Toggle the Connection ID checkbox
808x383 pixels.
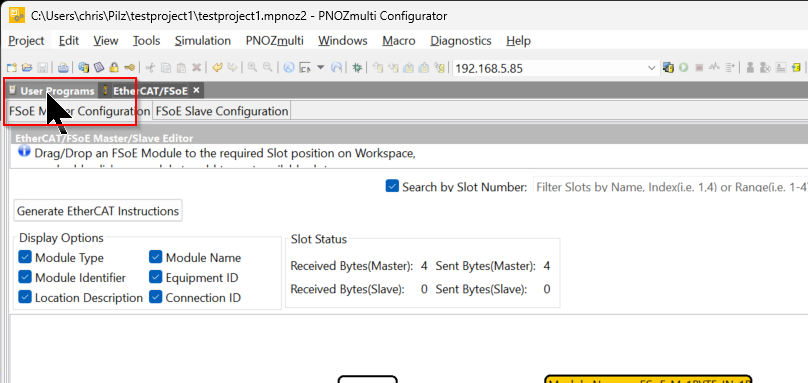[x=156, y=297]
